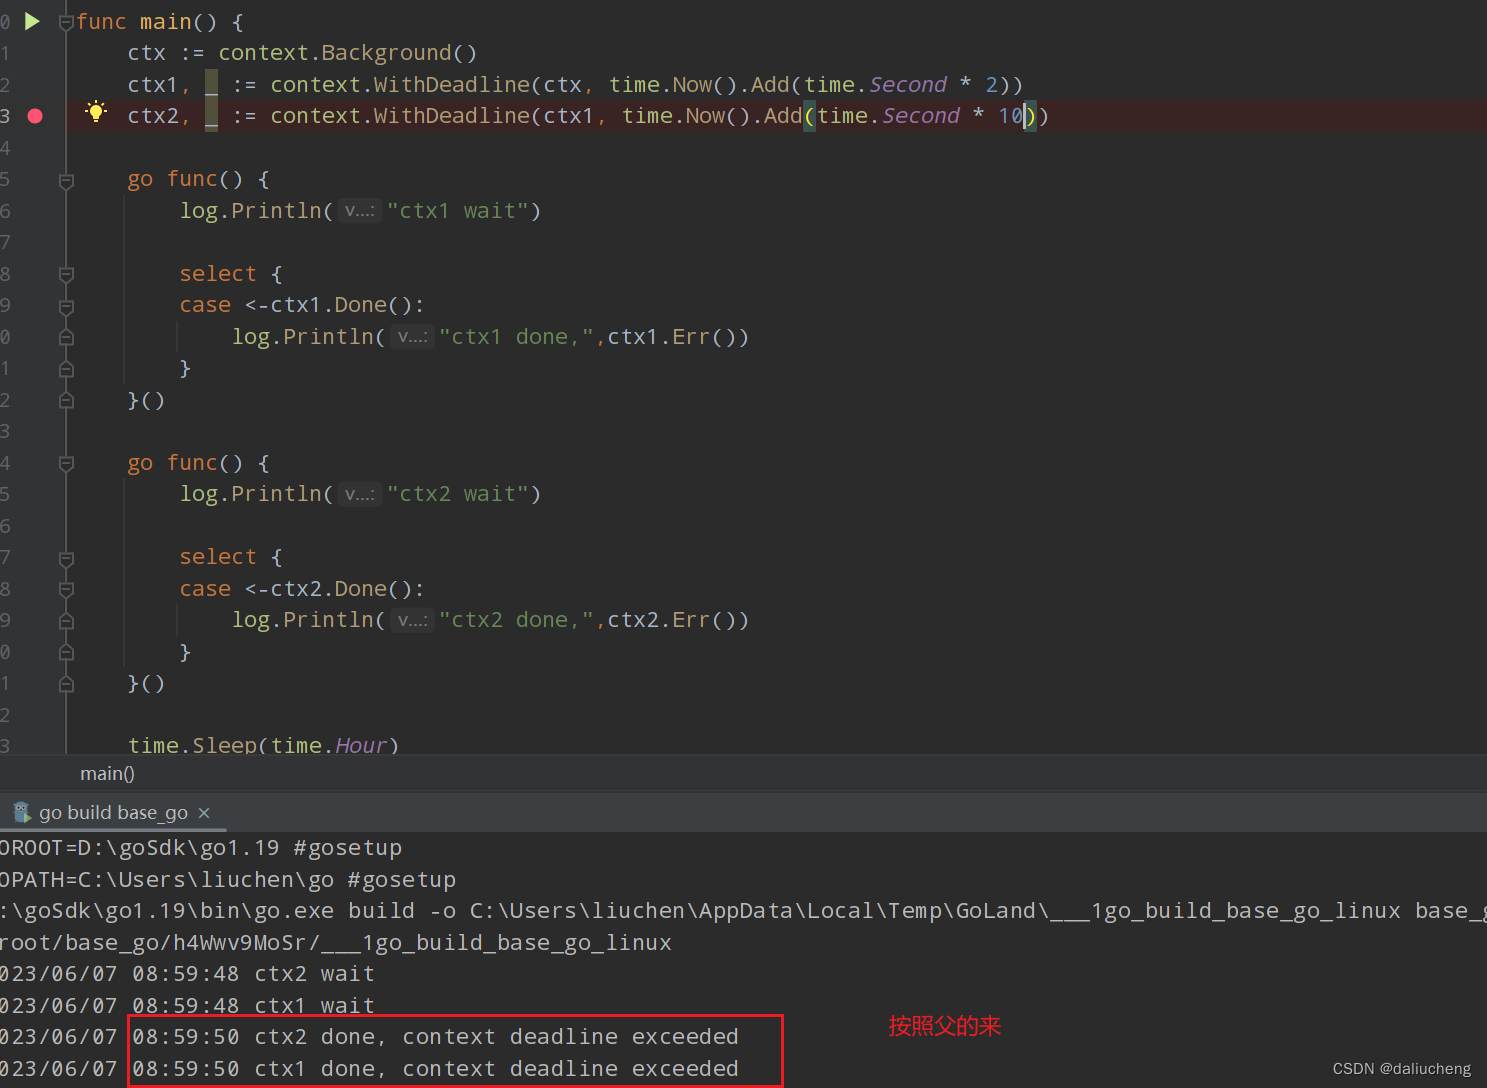Click time.Second on the ctx2 line

point(889,116)
